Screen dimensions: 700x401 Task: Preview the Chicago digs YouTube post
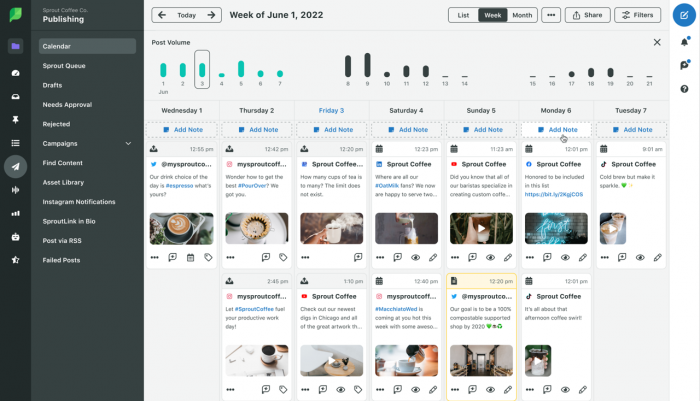(341, 389)
